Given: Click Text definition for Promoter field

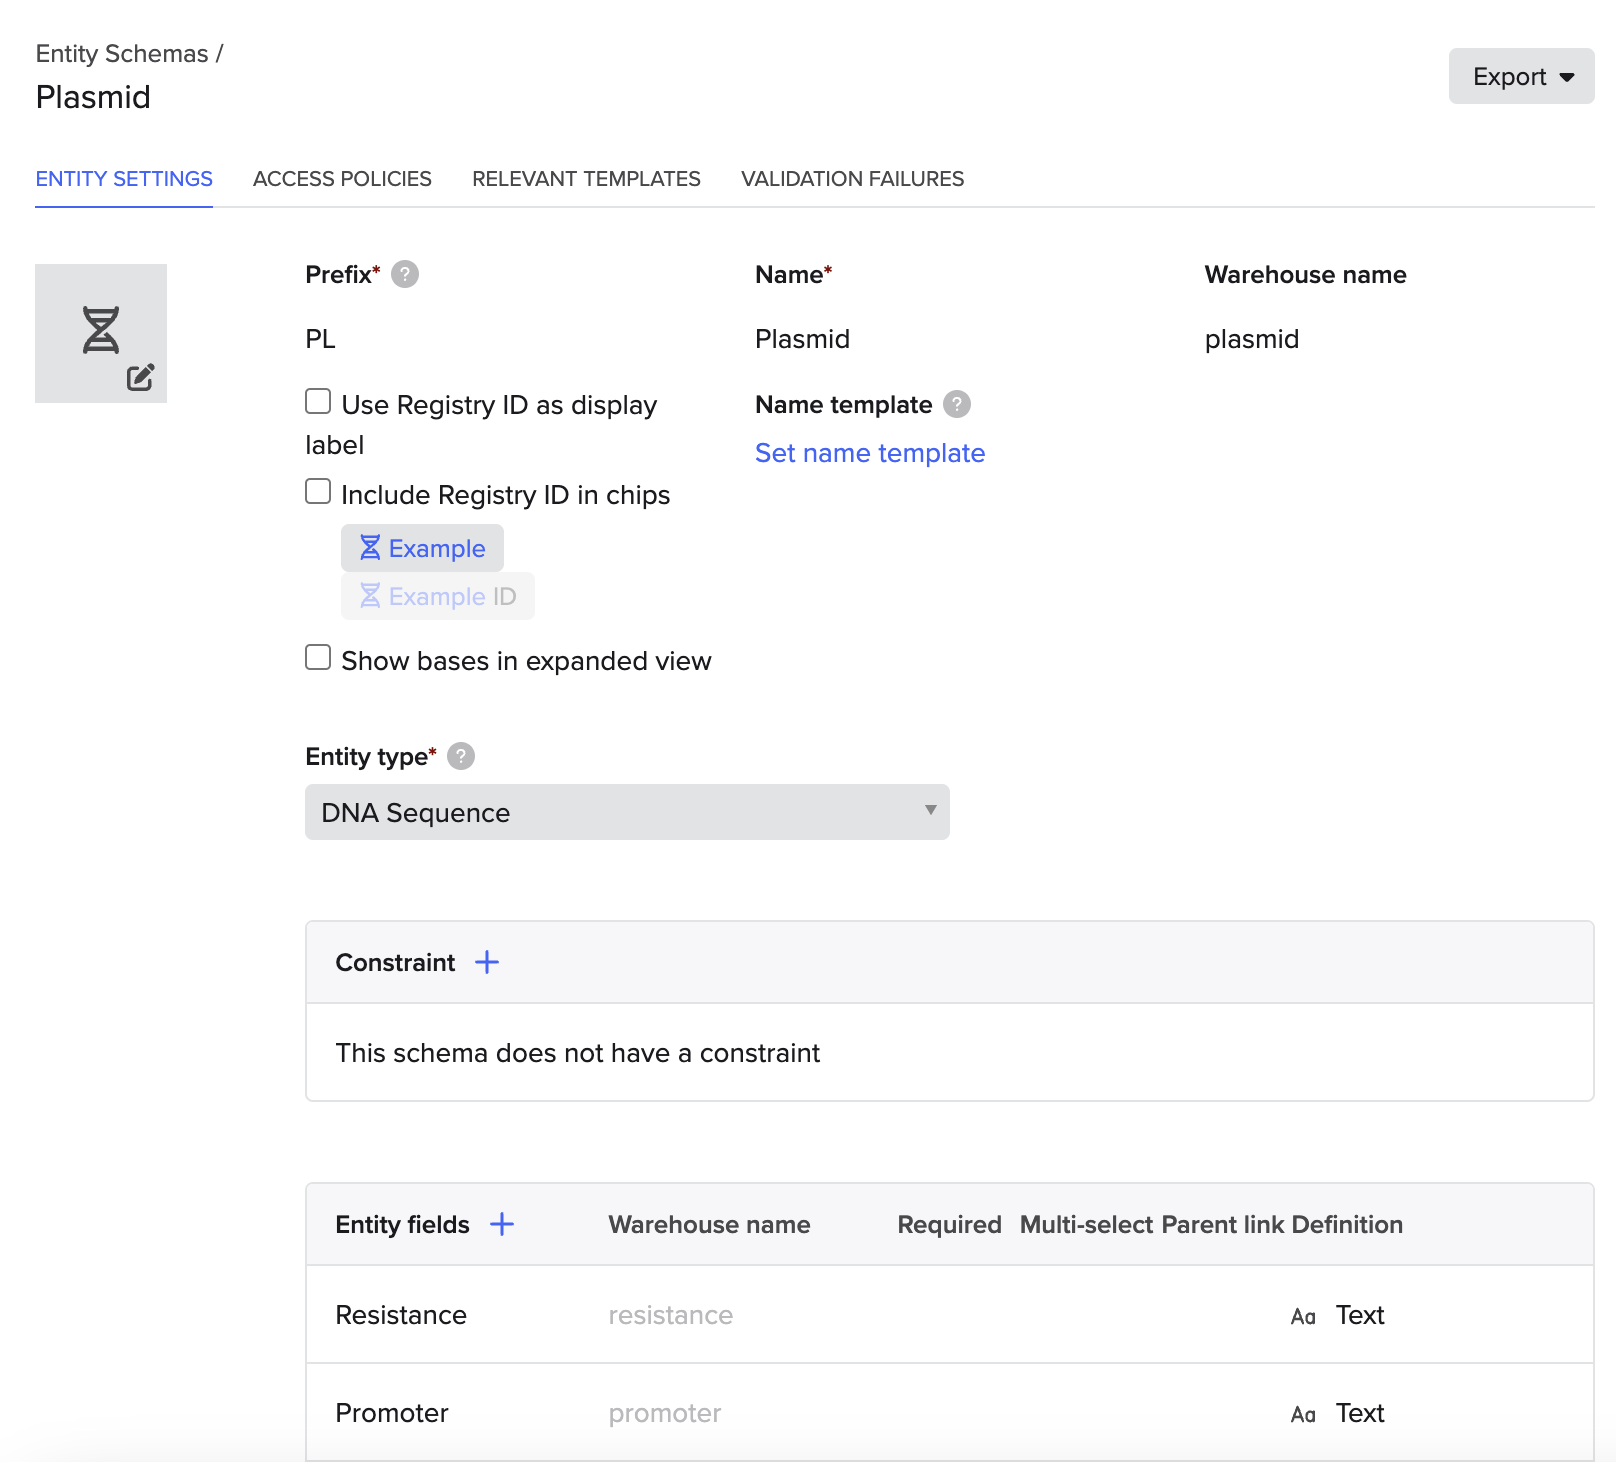Looking at the screenshot, I should coord(1360,1413).
